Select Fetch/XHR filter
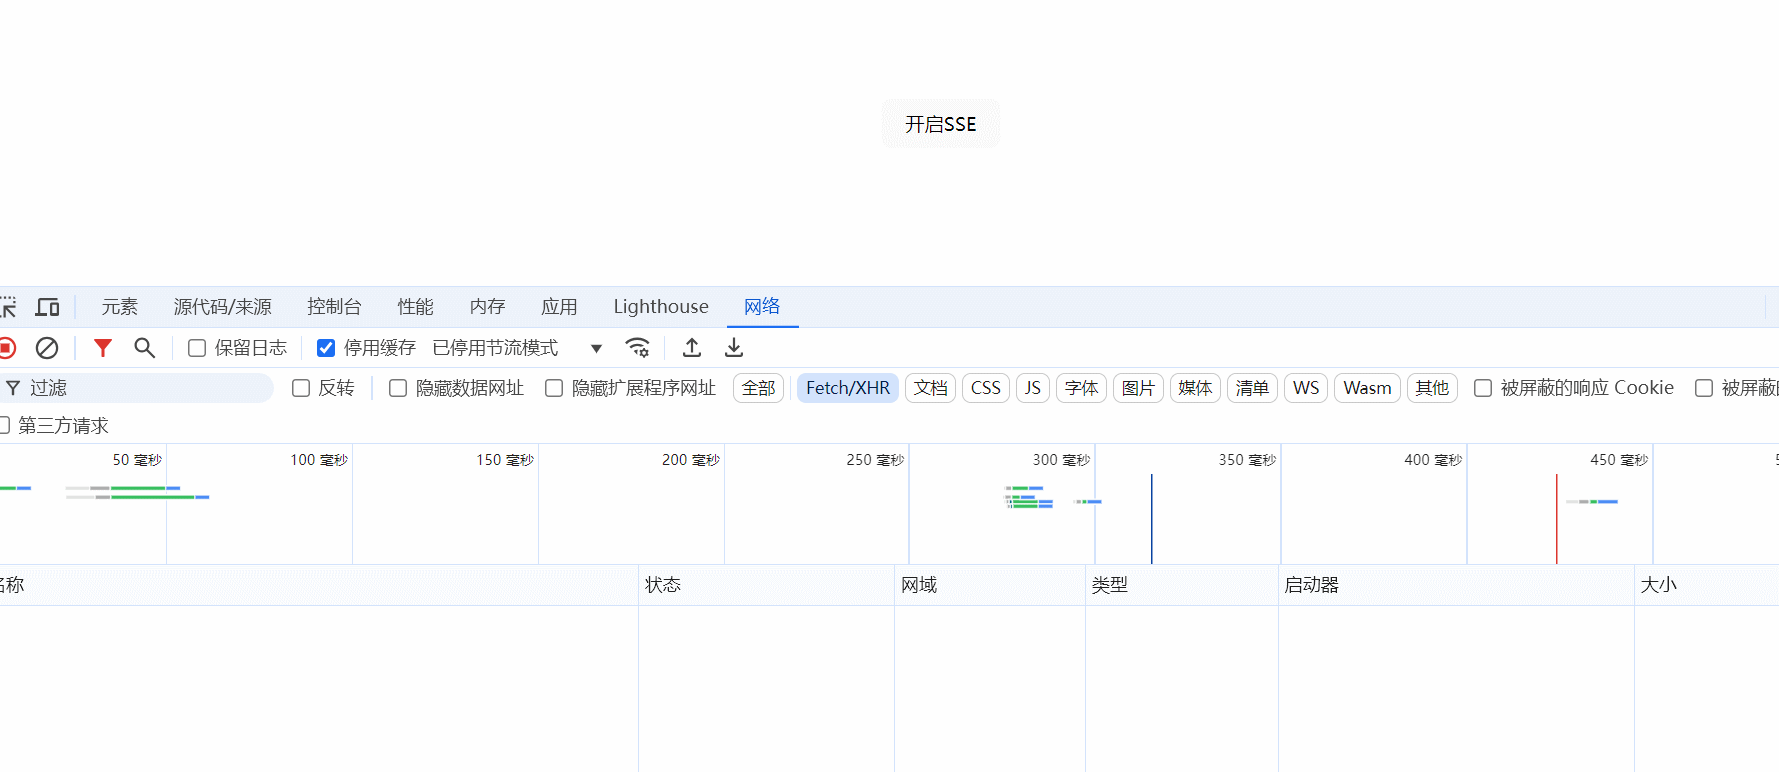 pyautogui.click(x=848, y=388)
